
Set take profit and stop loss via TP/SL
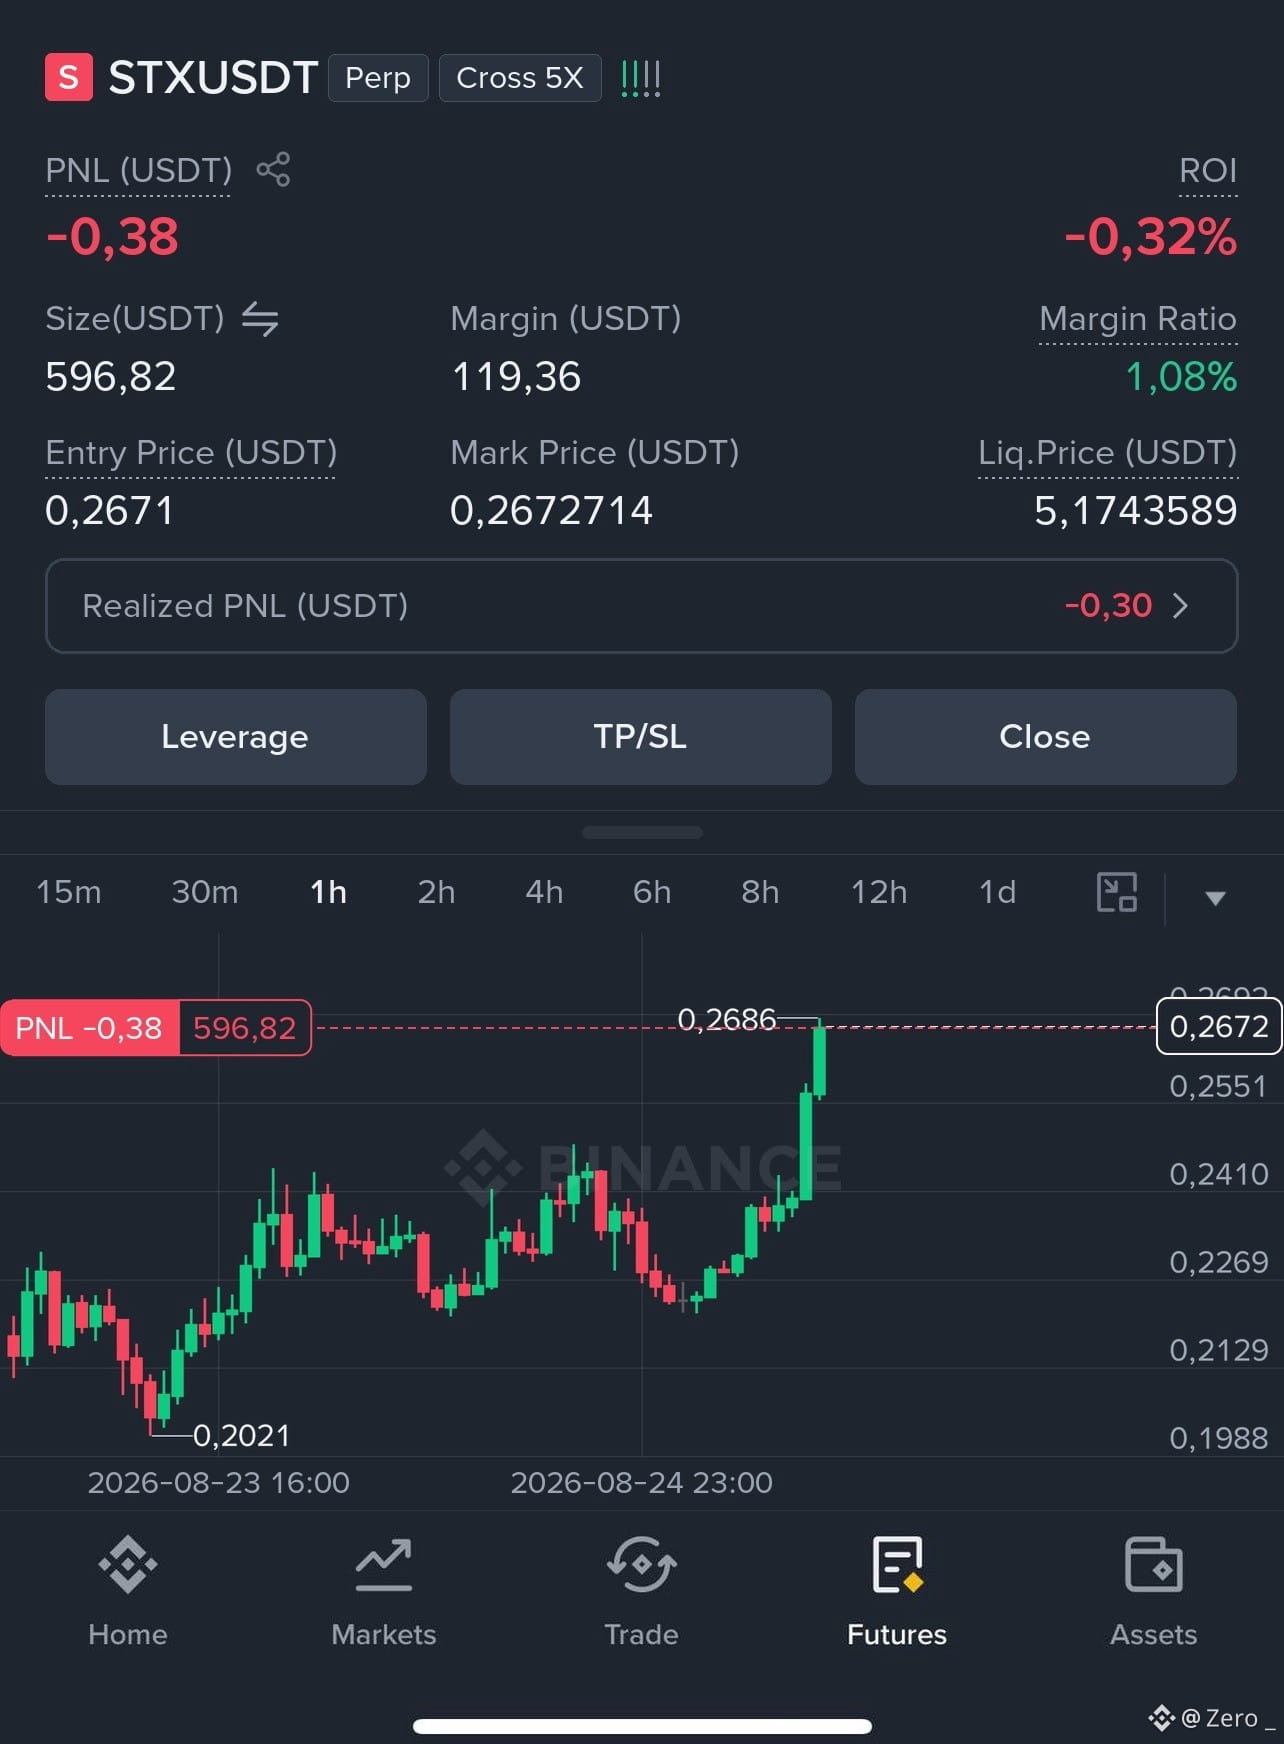[641, 737]
